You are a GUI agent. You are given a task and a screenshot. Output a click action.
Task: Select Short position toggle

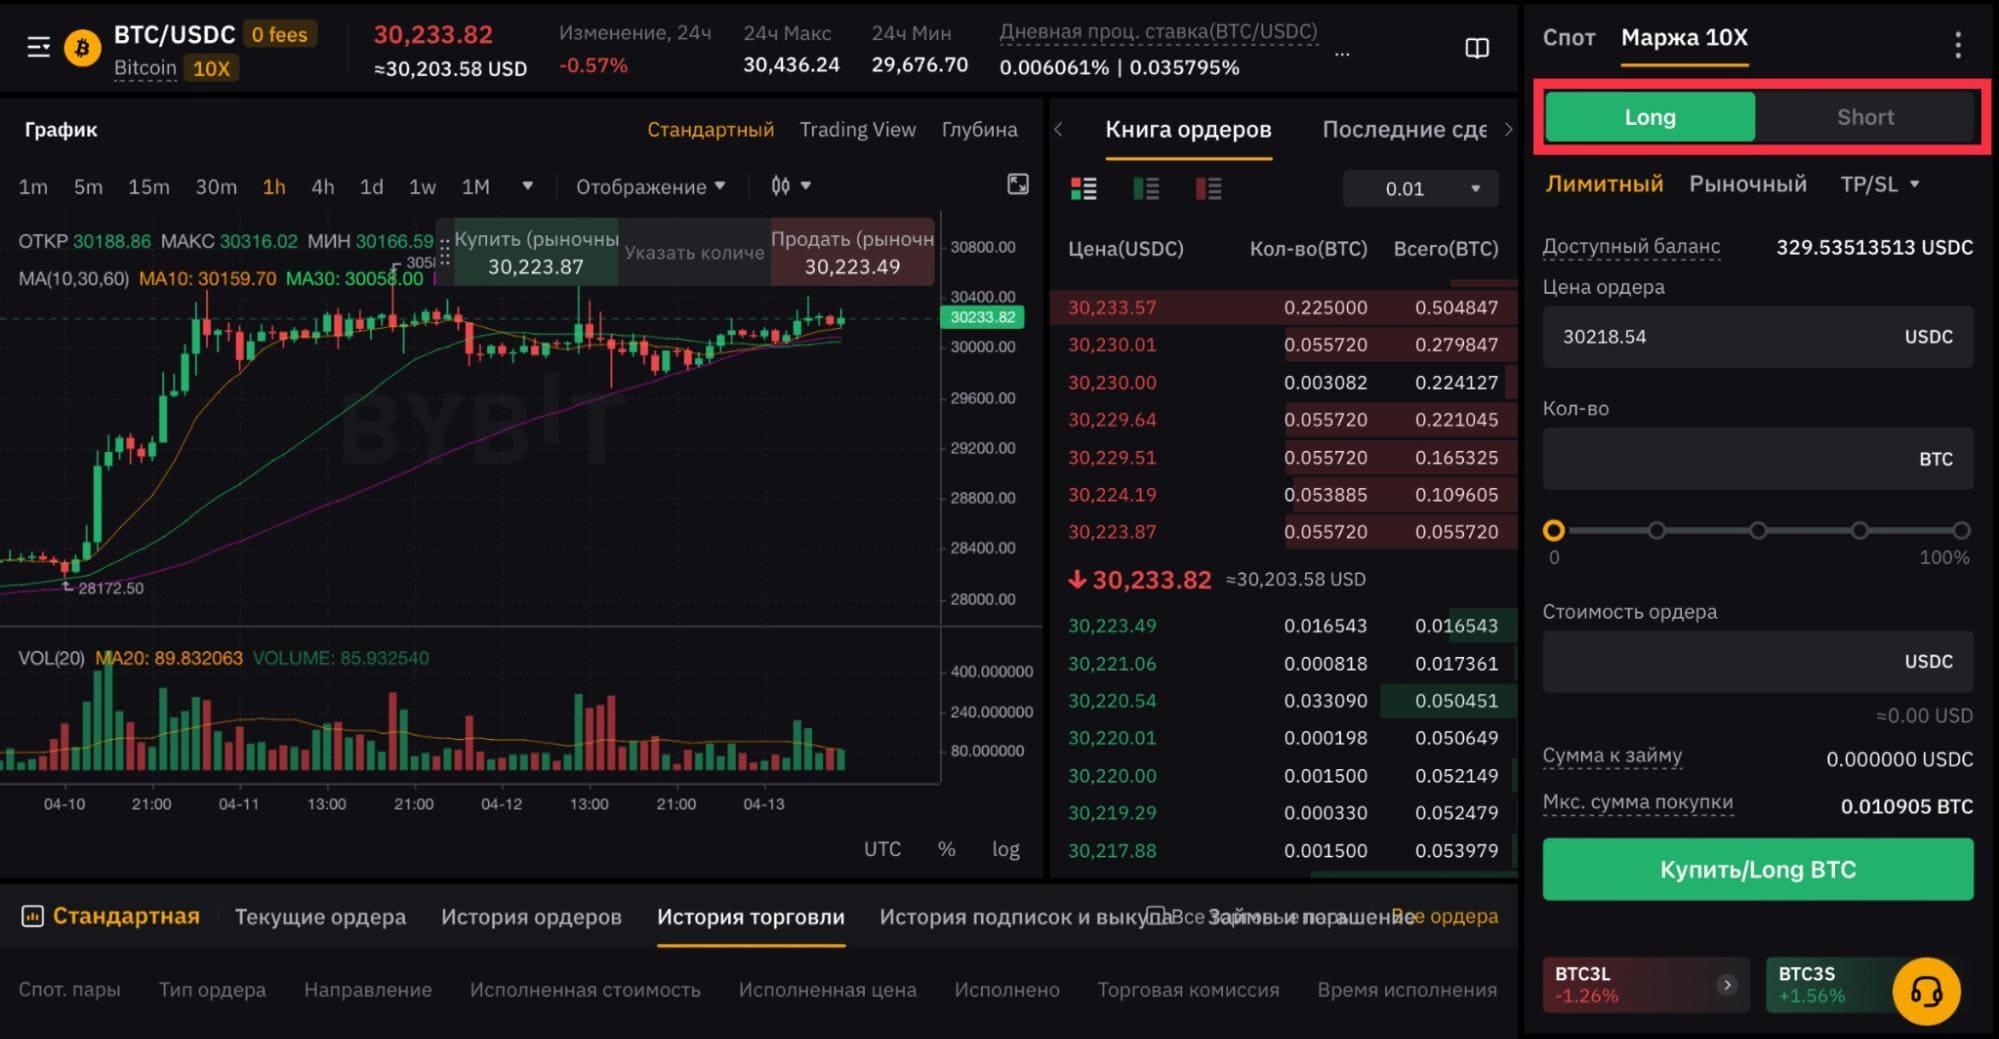click(1865, 117)
